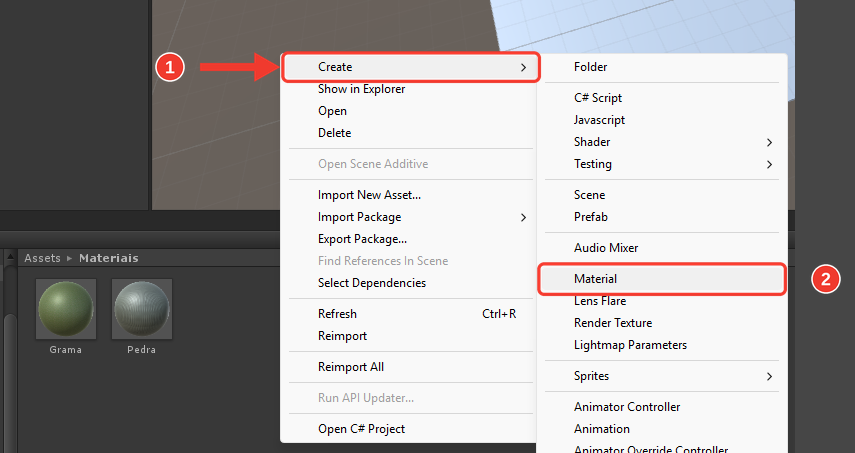
Task: Create a new Animation
Action: tap(662, 429)
